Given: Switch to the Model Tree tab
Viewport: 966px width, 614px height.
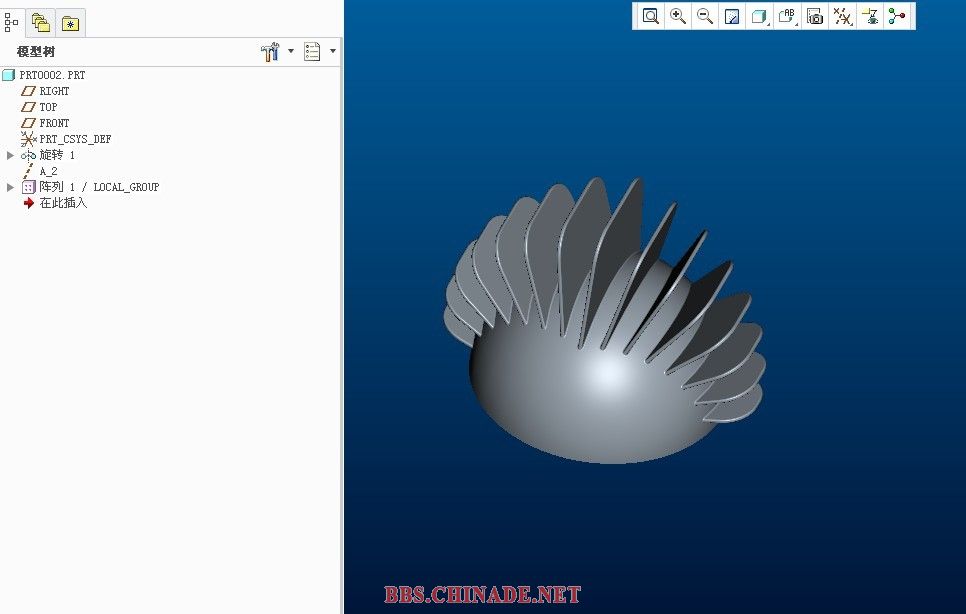Looking at the screenshot, I should (x=12, y=21).
